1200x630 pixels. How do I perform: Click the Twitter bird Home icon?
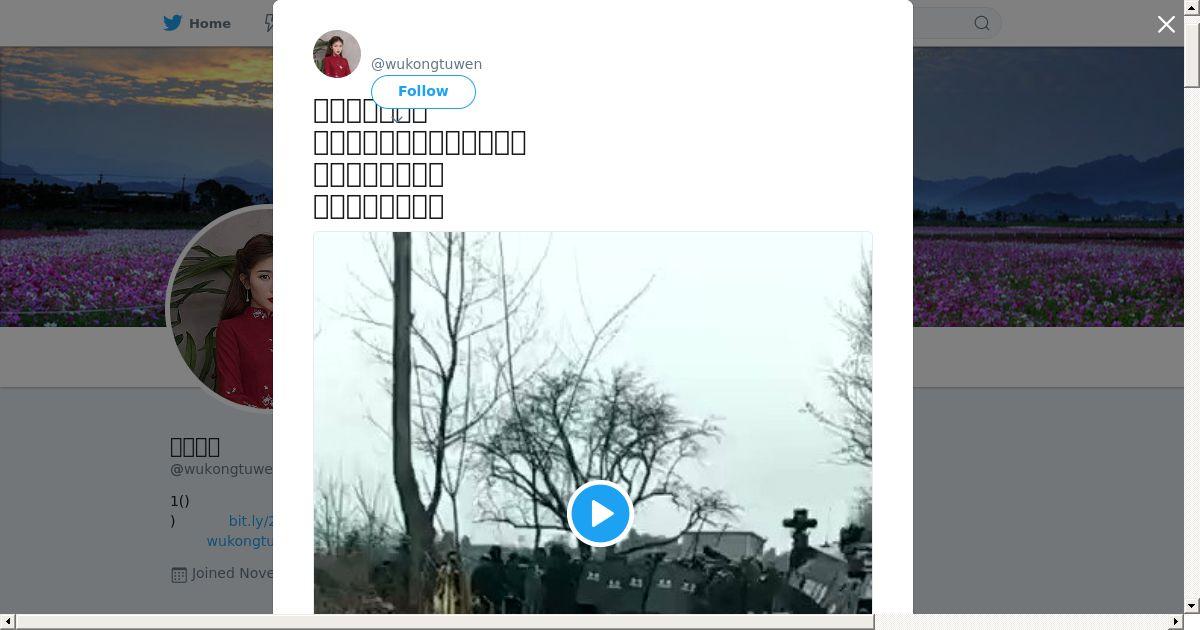point(173,23)
